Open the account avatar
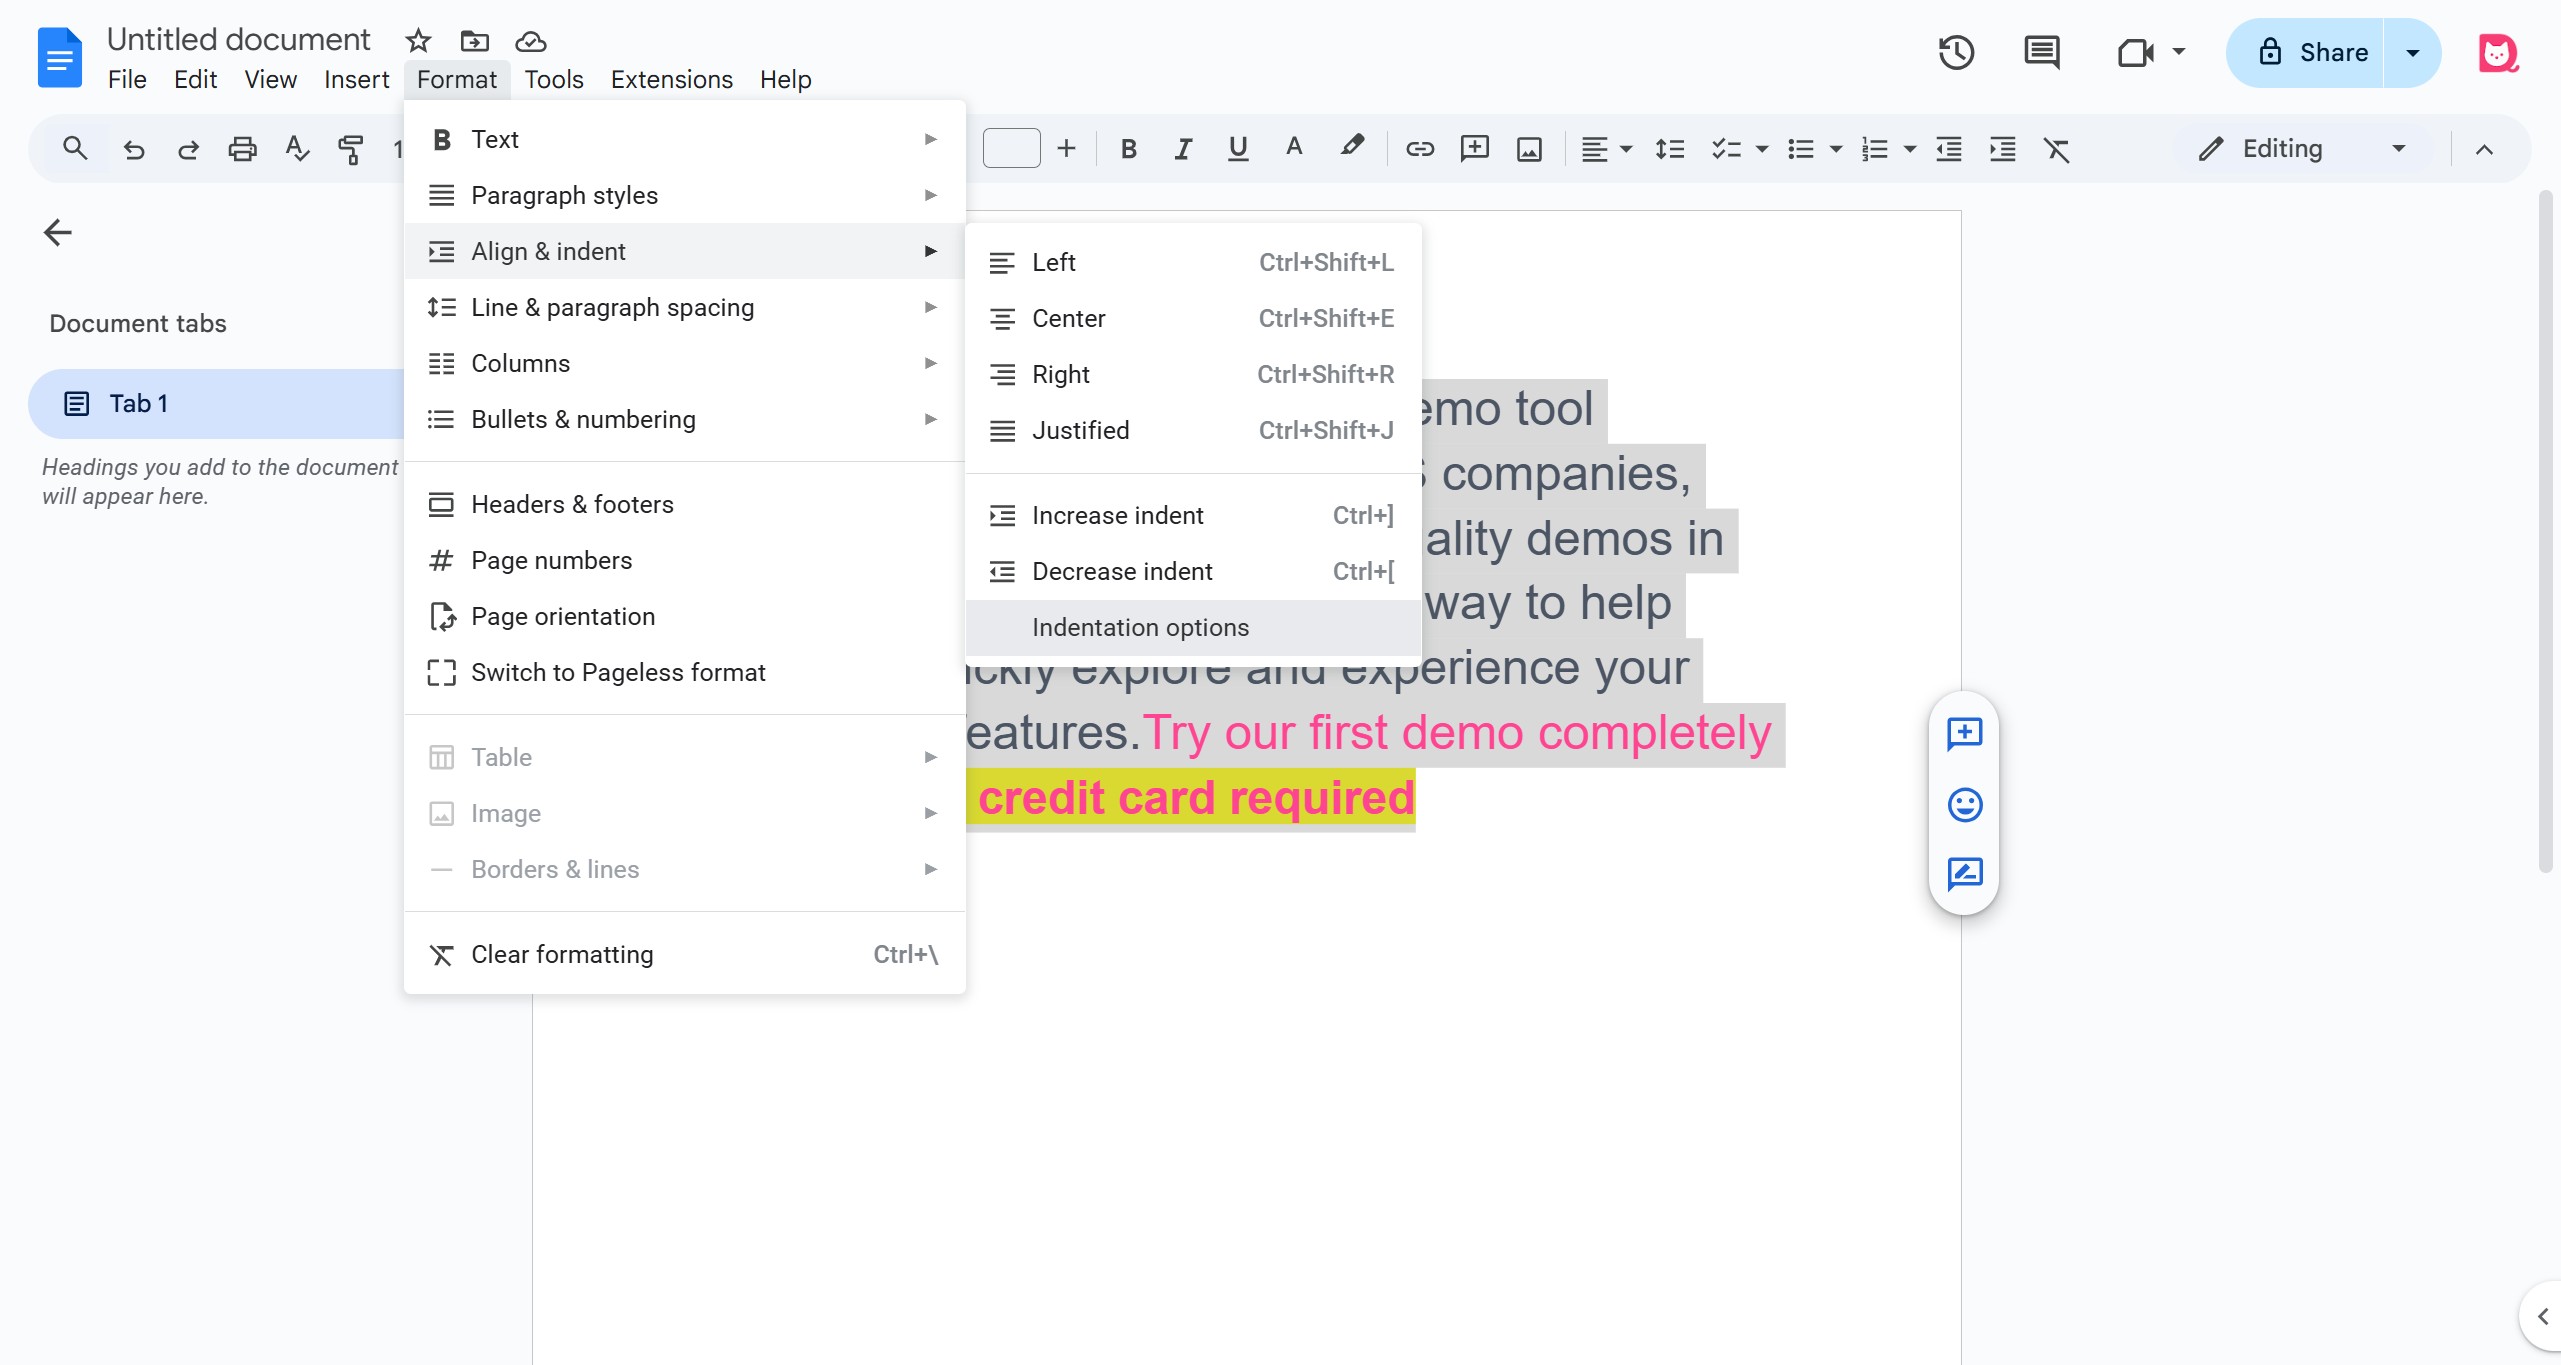This screenshot has height=1365, width=2561. tap(2498, 53)
